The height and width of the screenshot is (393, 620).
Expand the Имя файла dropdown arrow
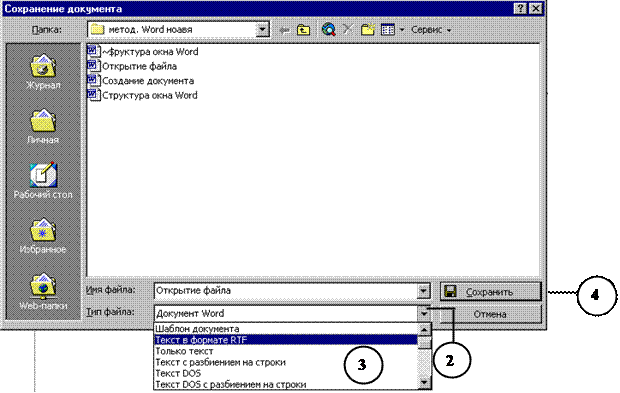423,291
